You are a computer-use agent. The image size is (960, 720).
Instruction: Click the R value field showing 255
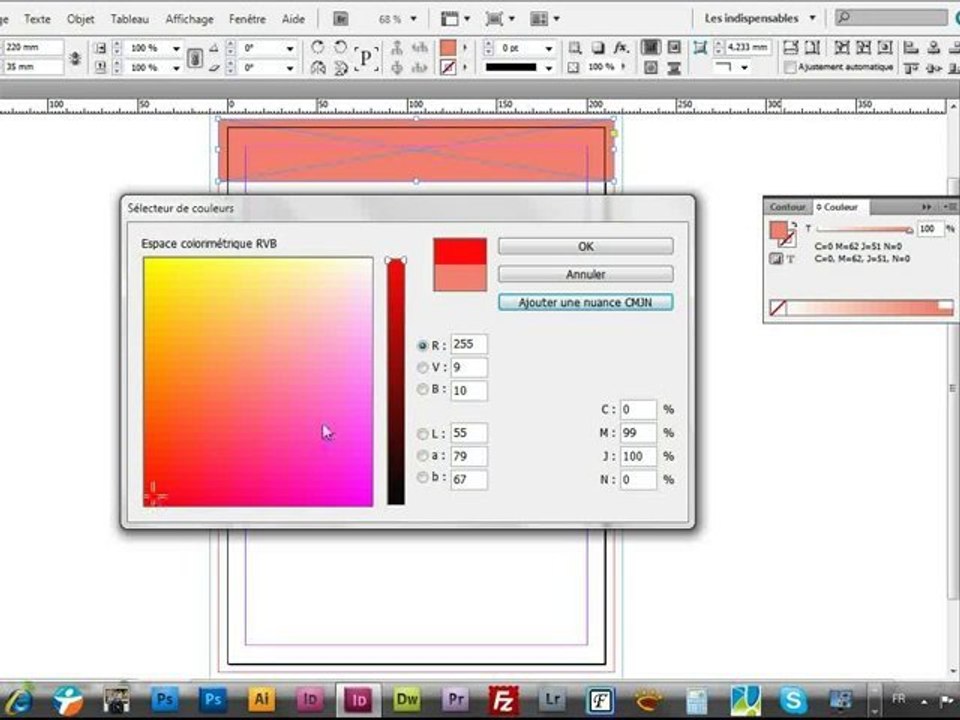[469, 344]
